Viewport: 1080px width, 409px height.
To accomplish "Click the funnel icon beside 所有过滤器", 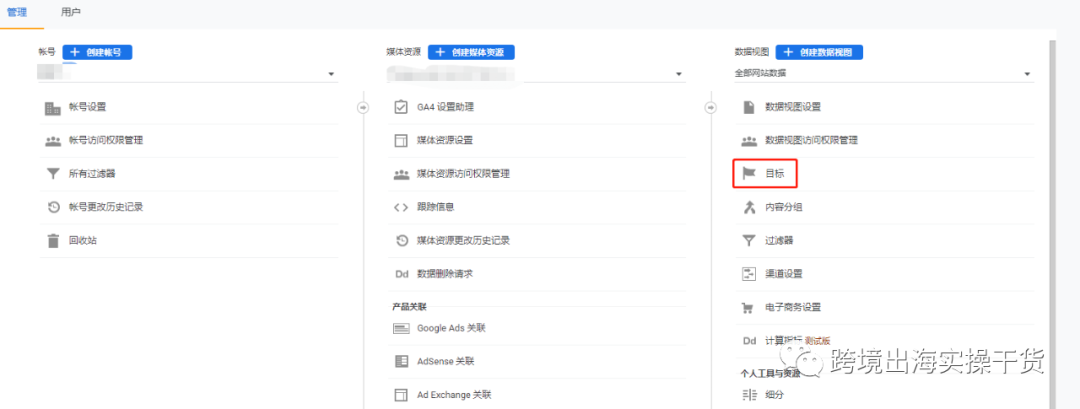I will tap(52, 174).
